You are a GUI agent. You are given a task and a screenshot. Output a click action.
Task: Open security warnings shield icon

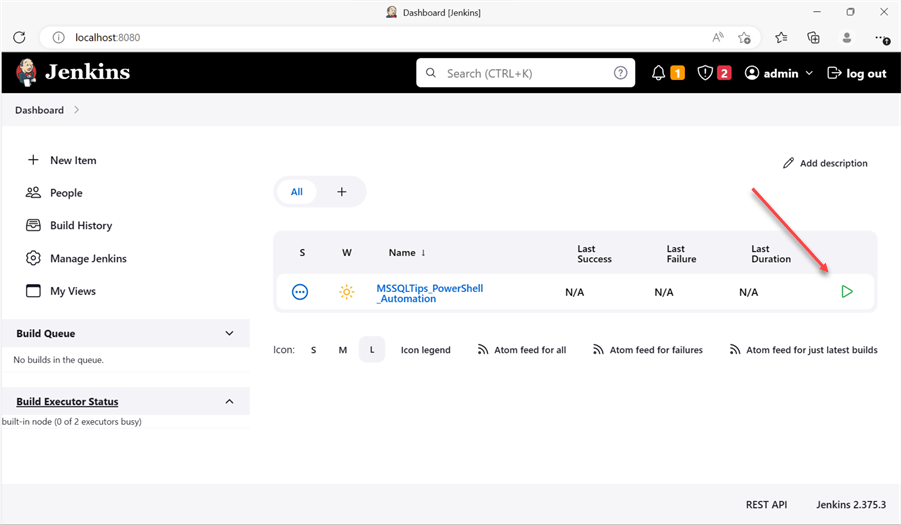tap(705, 73)
